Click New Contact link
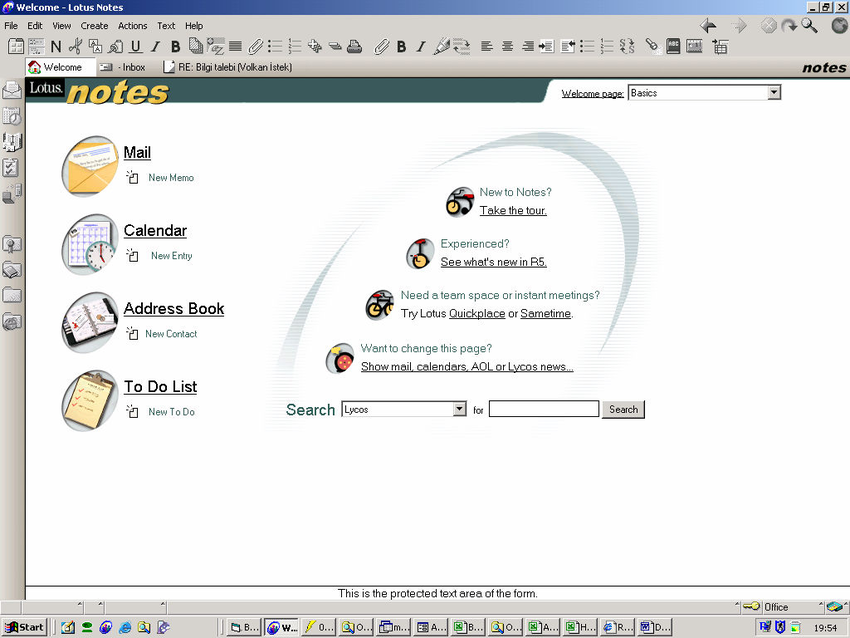Viewport: 850px width, 638px height. [171, 334]
